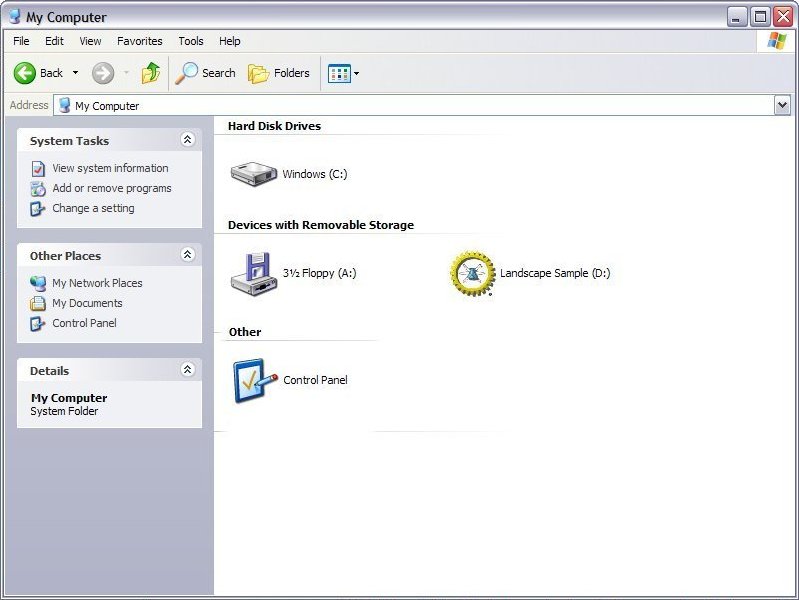Open the Favorites menu

[x=140, y=41]
